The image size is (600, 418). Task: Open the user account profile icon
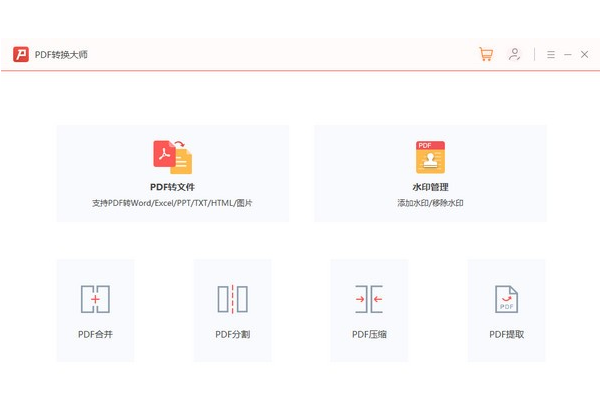(514, 54)
